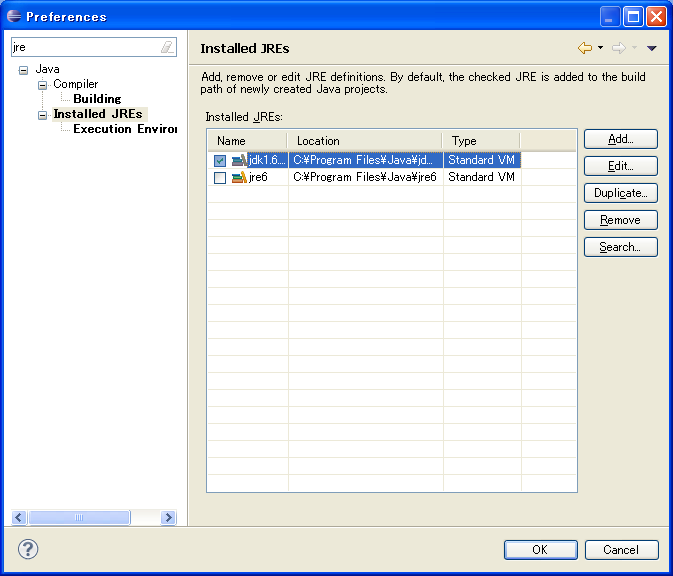Click the jdk1.6 JRE library icon

[x=239, y=160]
